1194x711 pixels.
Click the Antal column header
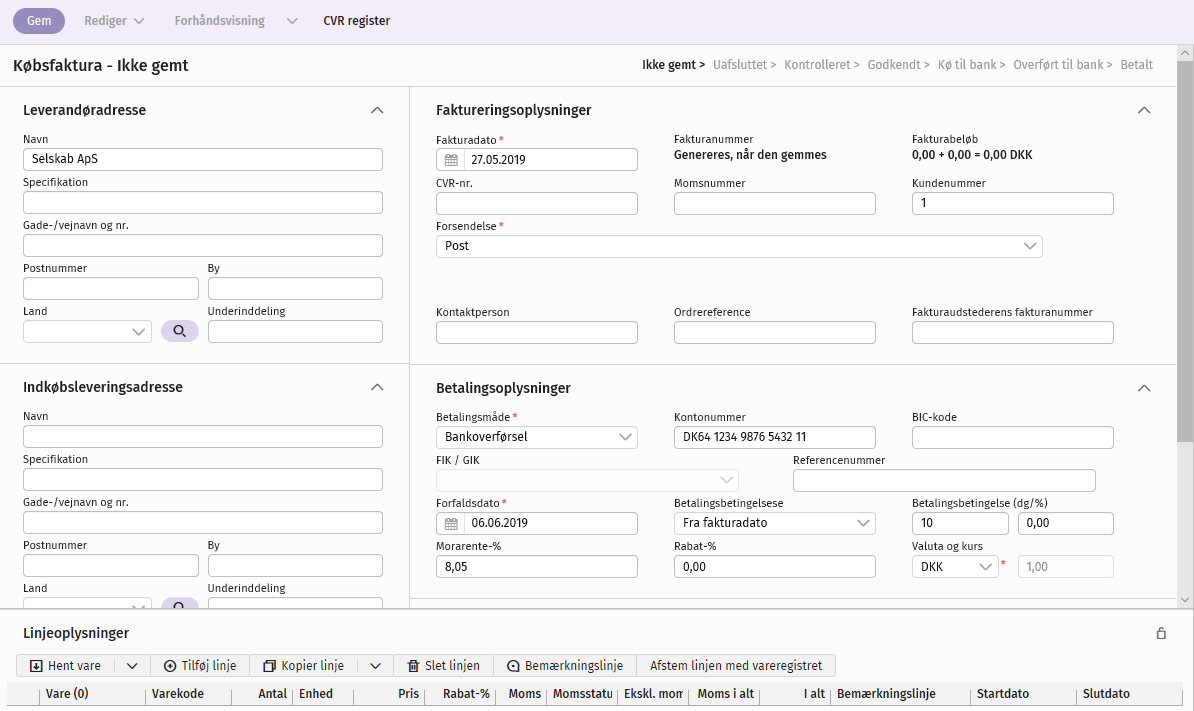273,694
